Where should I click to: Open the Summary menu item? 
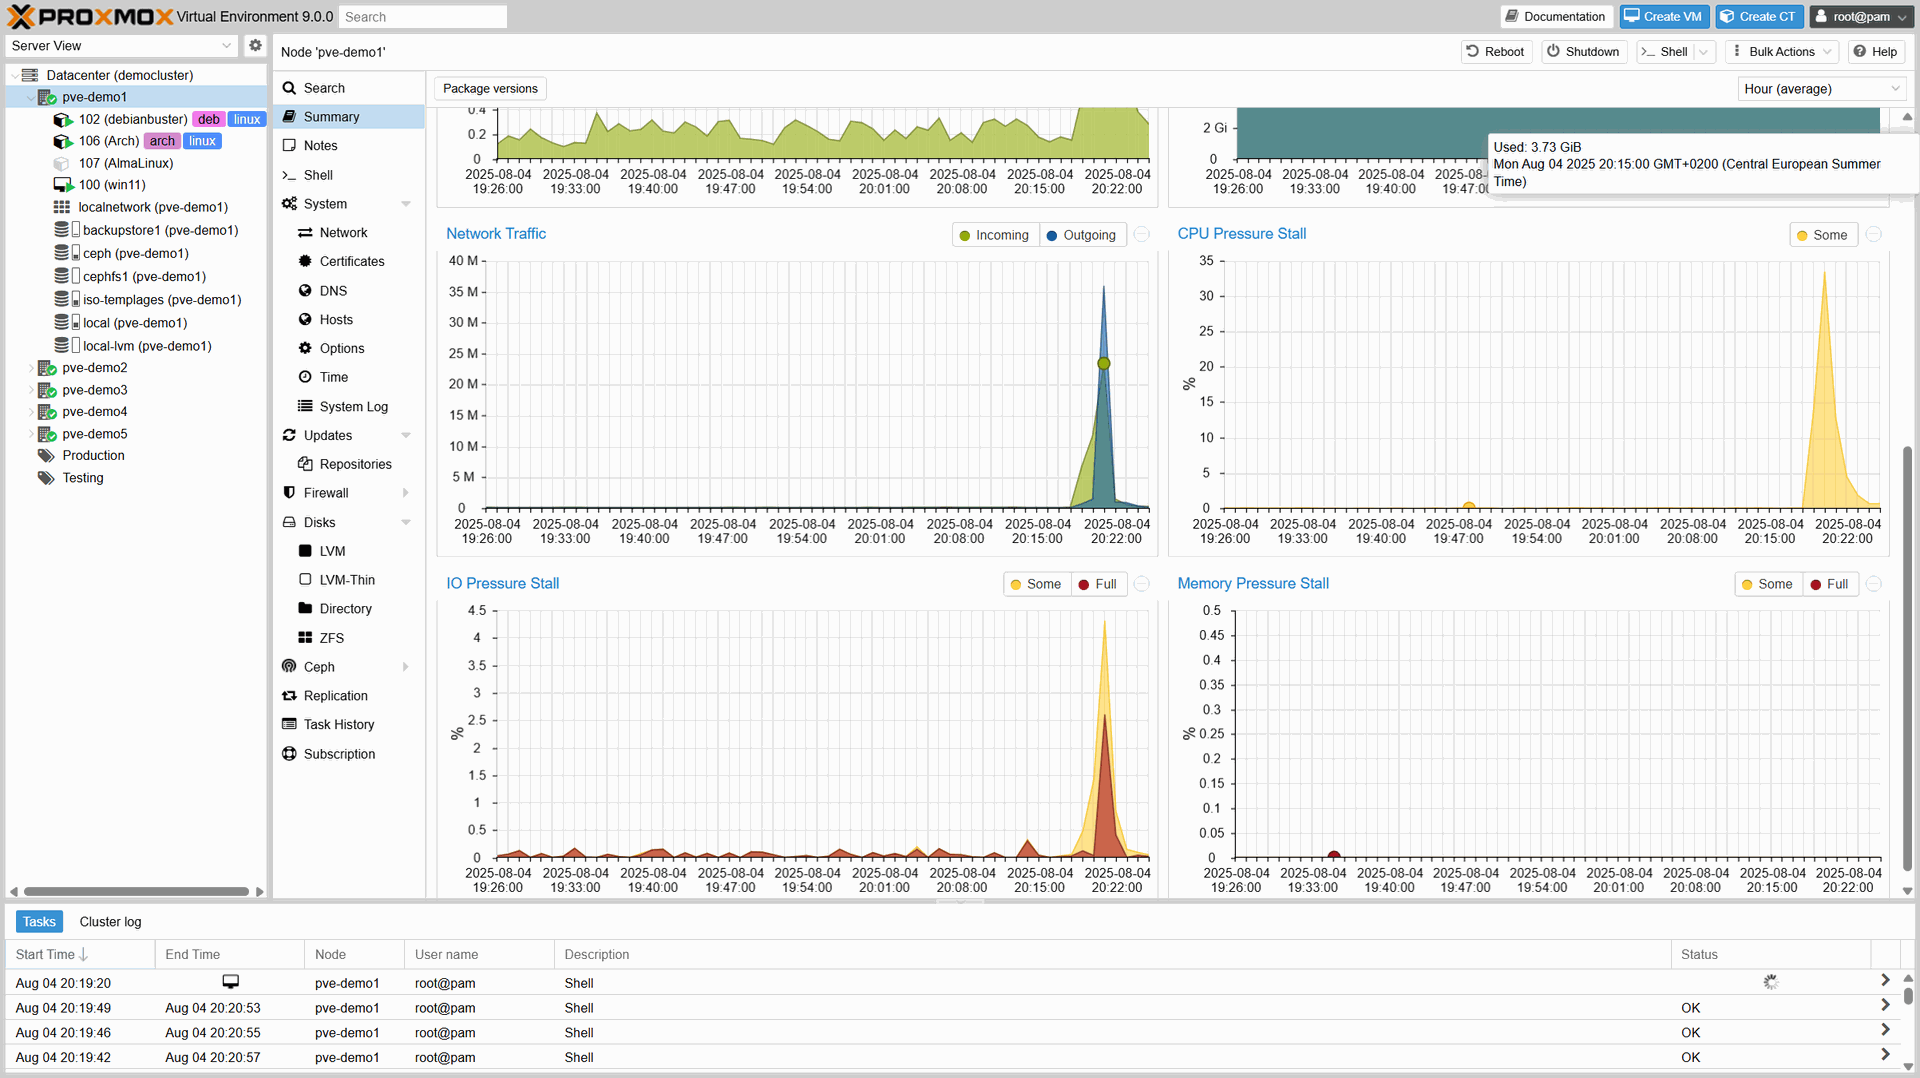coord(331,117)
